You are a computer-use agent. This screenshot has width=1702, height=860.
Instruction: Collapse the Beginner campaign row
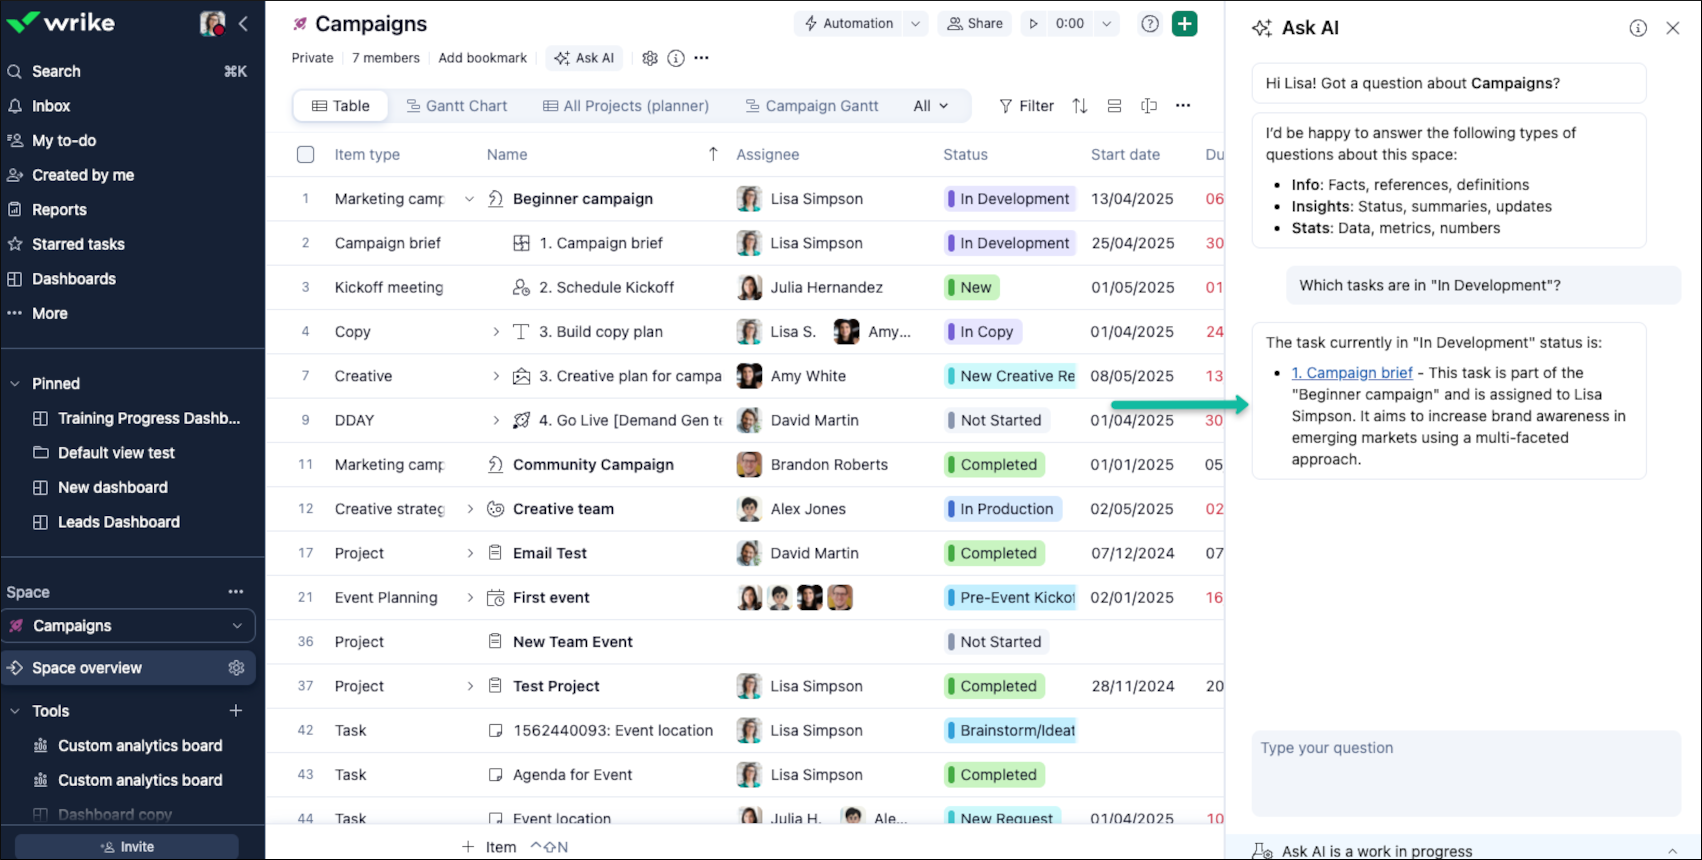click(x=469, y=199)
